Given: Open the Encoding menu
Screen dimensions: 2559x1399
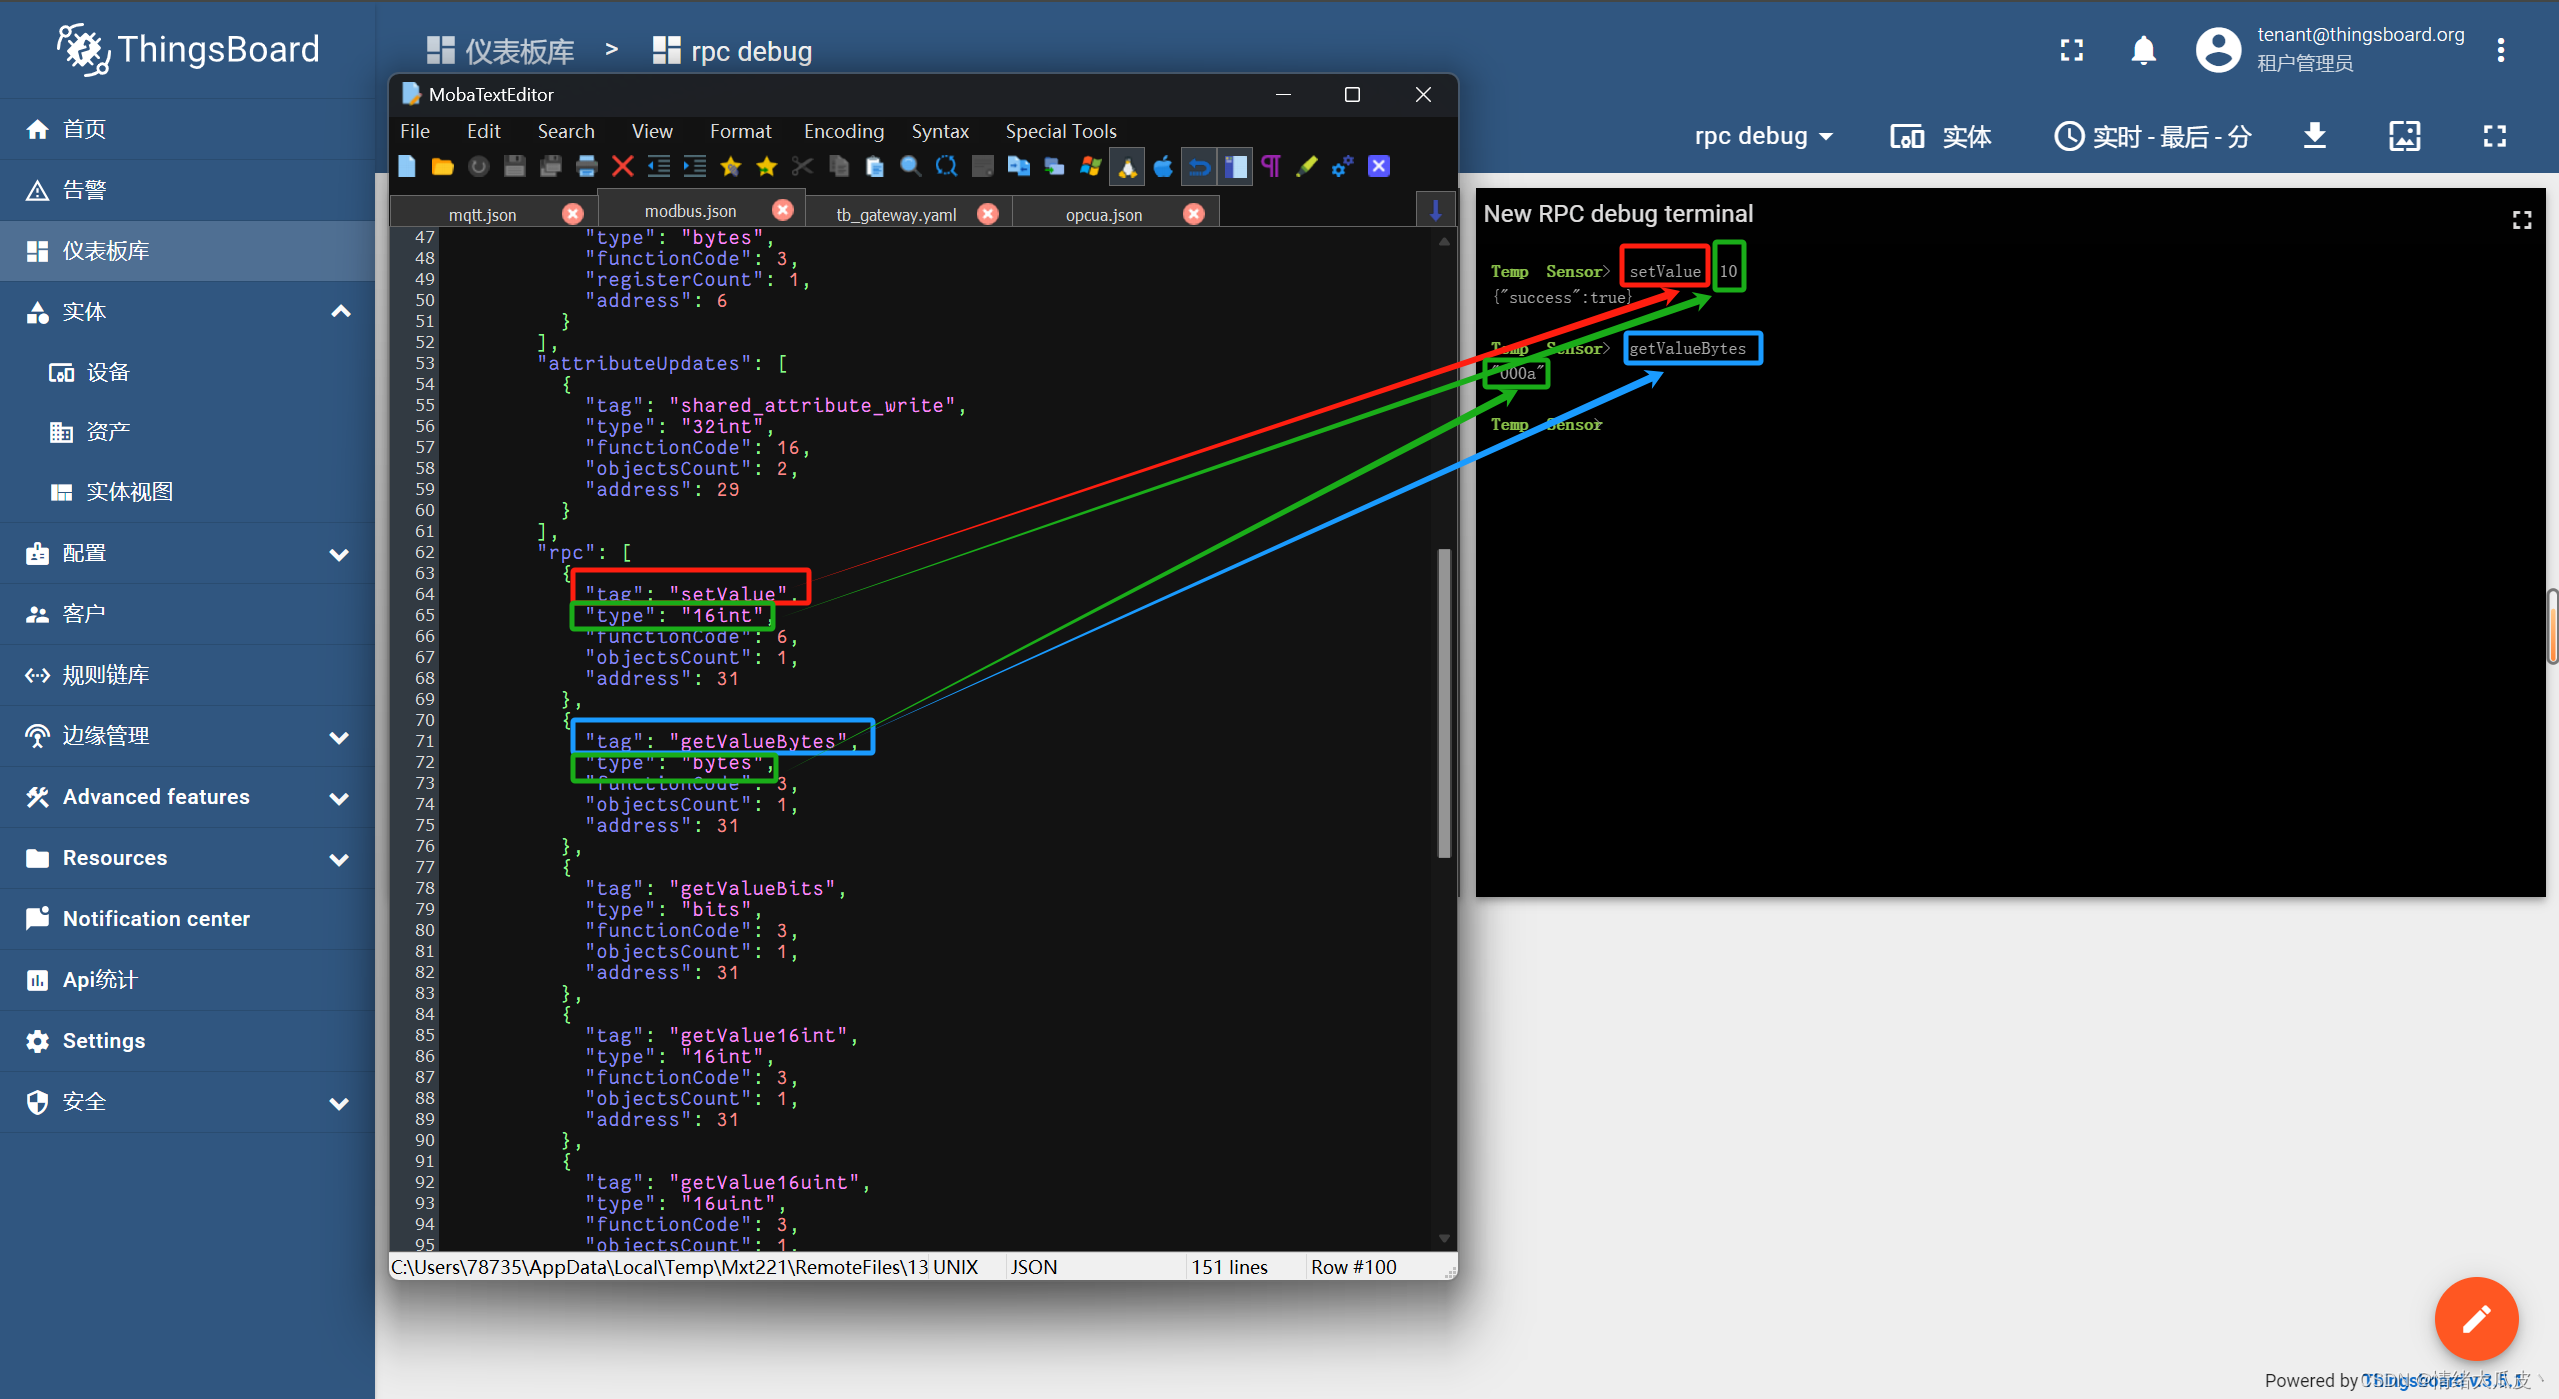Looking at the screenshot, I should [x=843, y=131].
